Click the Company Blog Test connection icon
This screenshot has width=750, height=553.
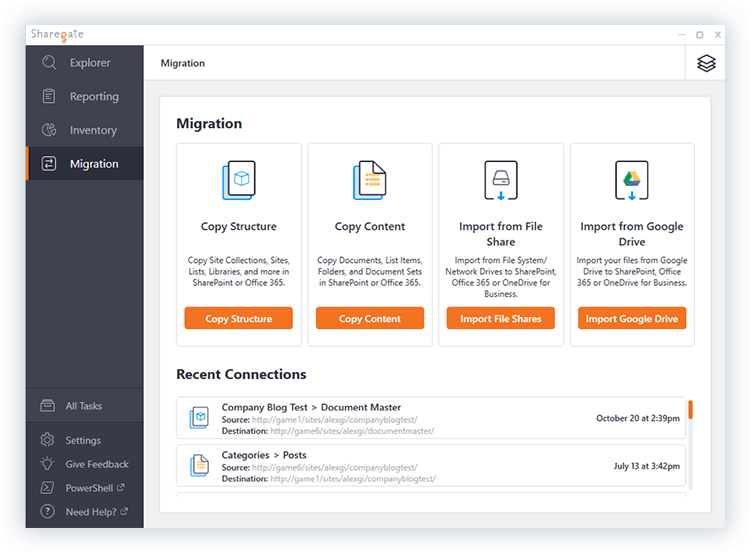click(199, 418)
